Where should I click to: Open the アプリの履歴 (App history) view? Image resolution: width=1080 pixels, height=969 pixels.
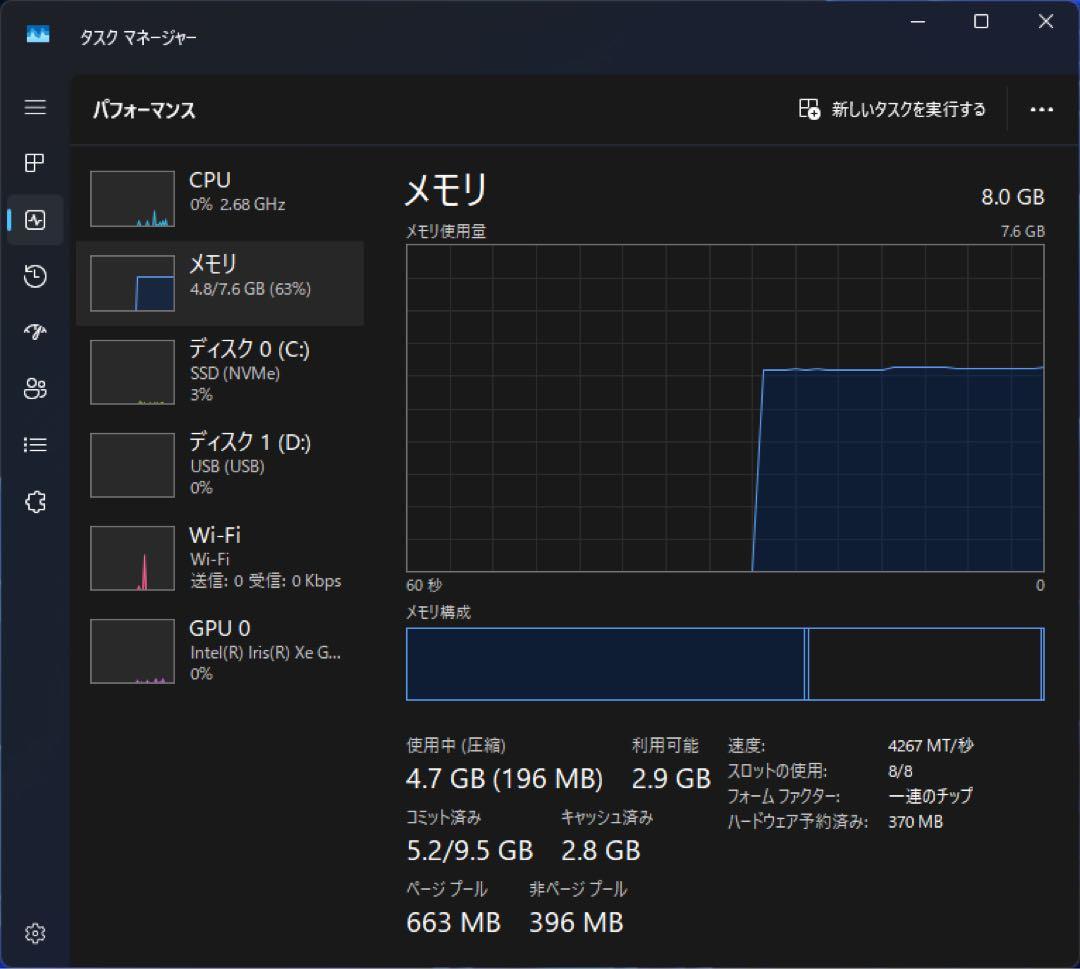(x=35, y=277)
